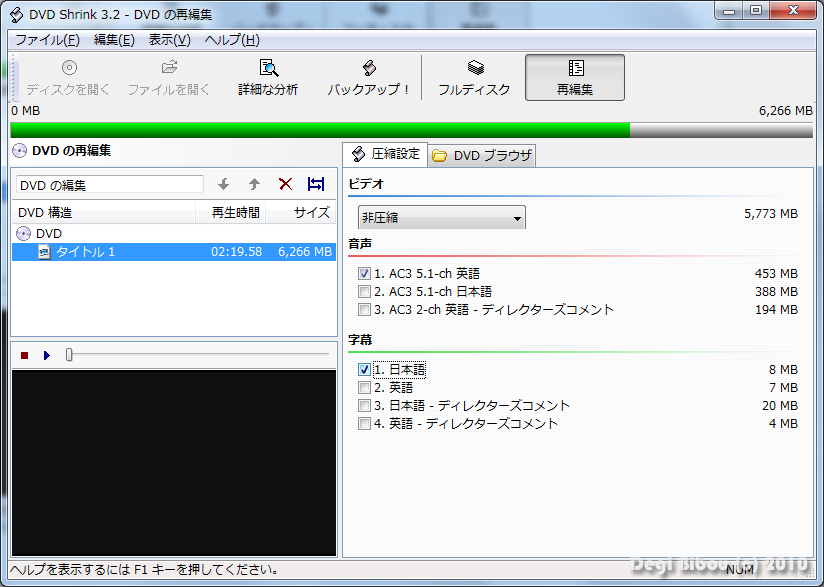Click the black video preview area
Image resolution: width=824 pixels, height=587 pixels.
point(174,462)
